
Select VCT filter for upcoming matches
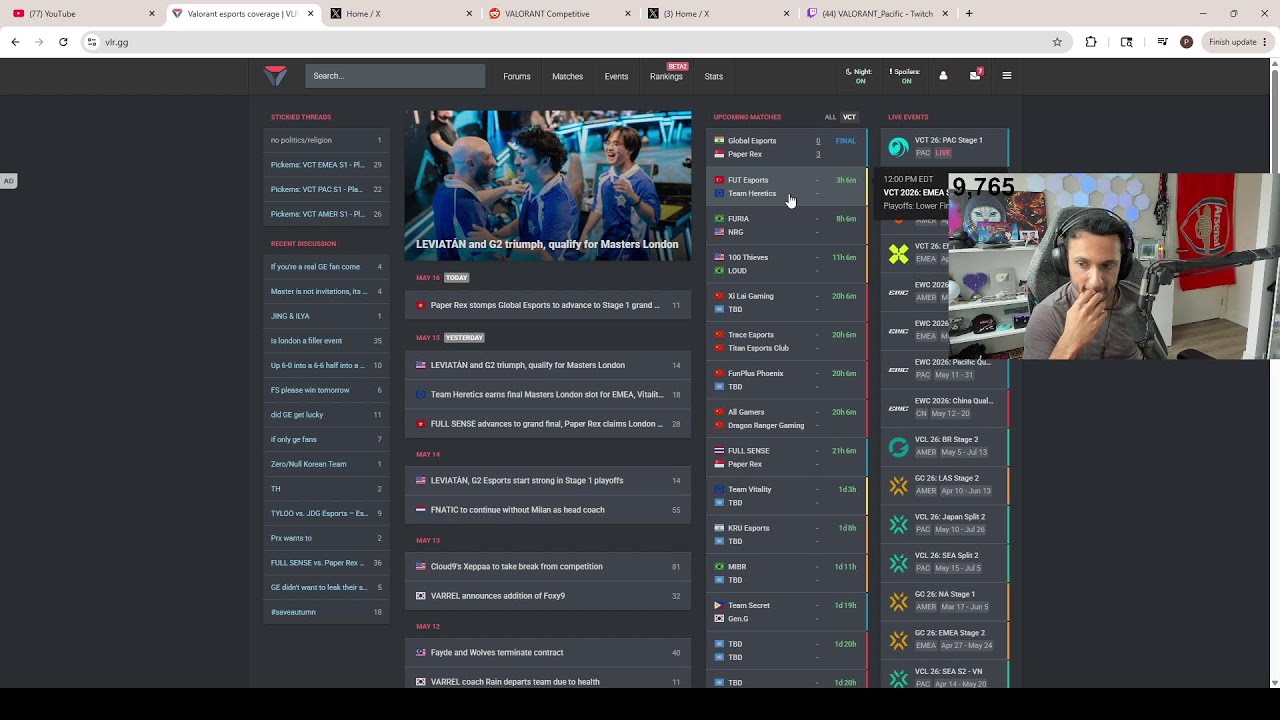[x=849, y=117]
